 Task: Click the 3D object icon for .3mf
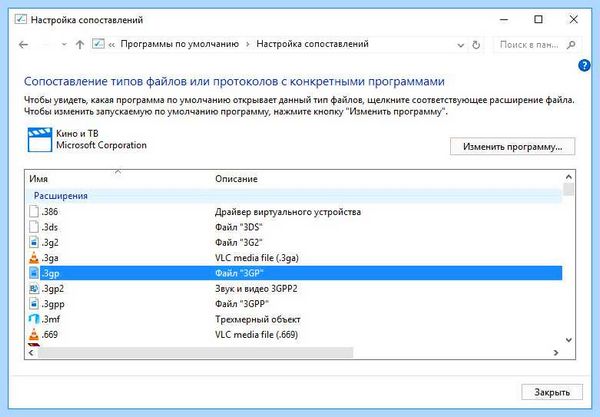pos(34,319)
